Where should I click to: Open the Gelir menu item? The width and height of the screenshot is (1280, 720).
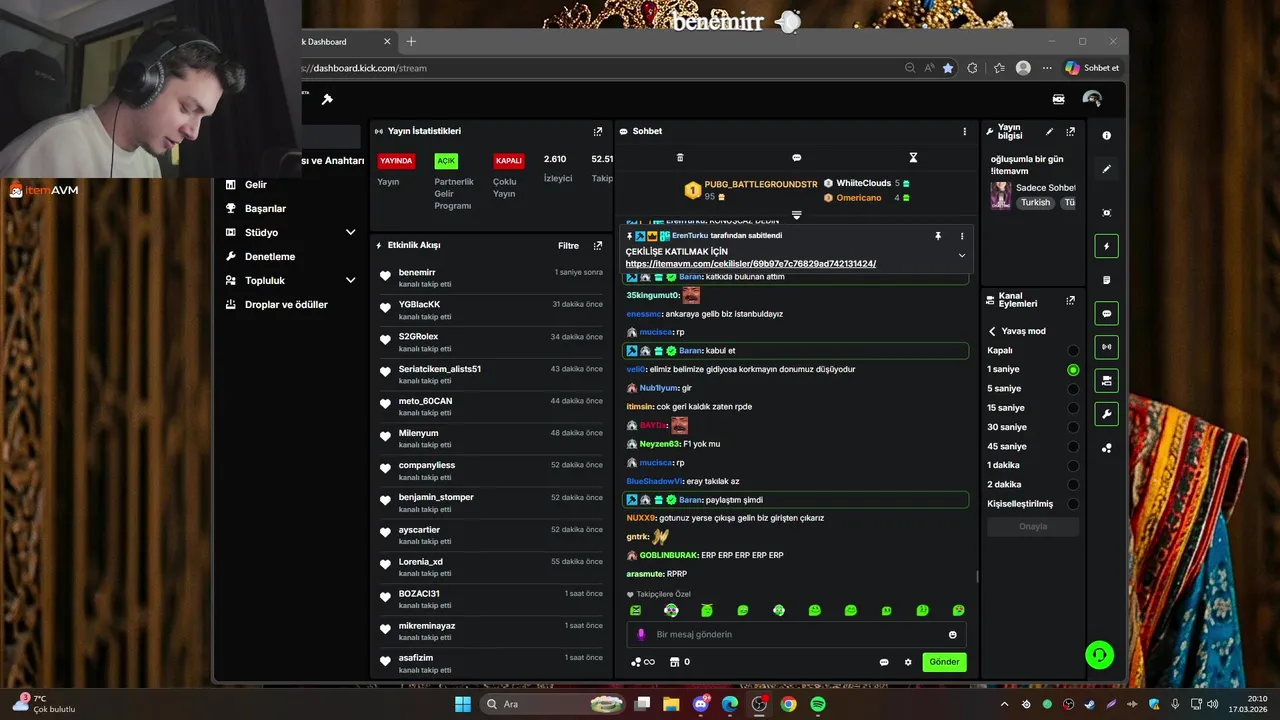pos(256,185)
